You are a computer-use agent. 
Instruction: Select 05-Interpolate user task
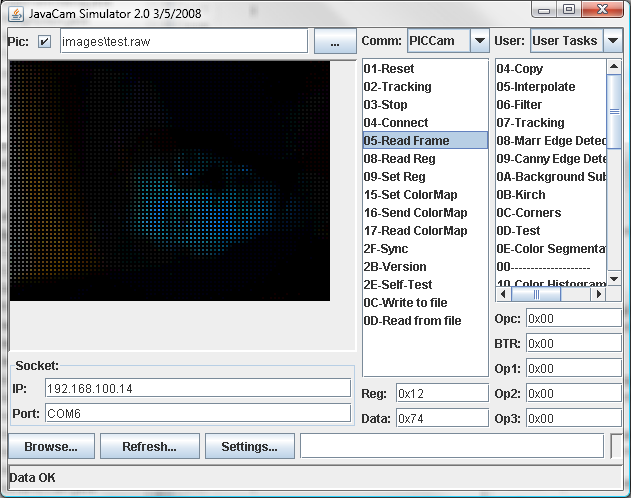[551, 87]
